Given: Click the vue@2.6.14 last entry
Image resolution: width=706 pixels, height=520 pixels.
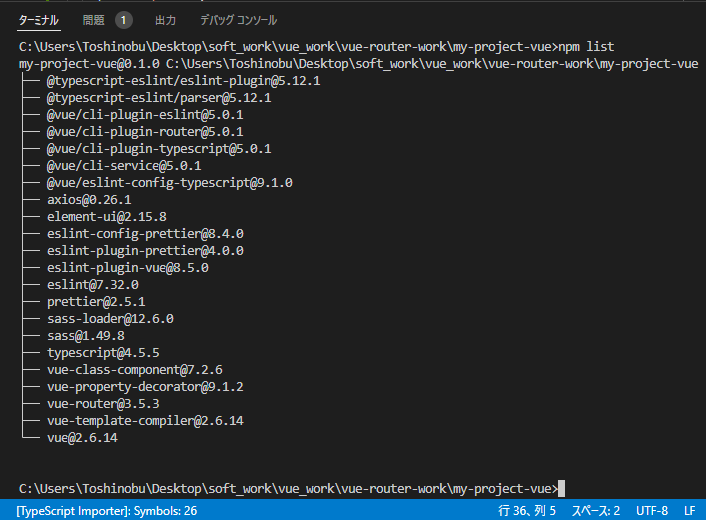Looking at the screenshot, I should tap(82, 438).
